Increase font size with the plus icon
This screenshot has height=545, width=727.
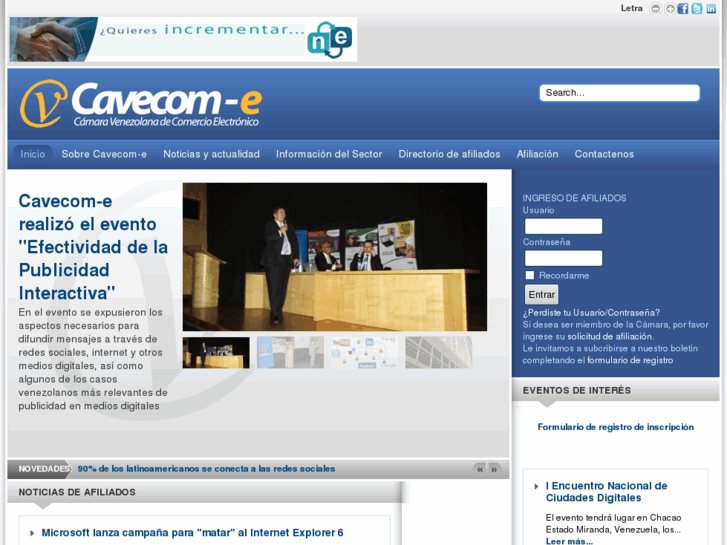pyautogui.click(x=670, y=9)
